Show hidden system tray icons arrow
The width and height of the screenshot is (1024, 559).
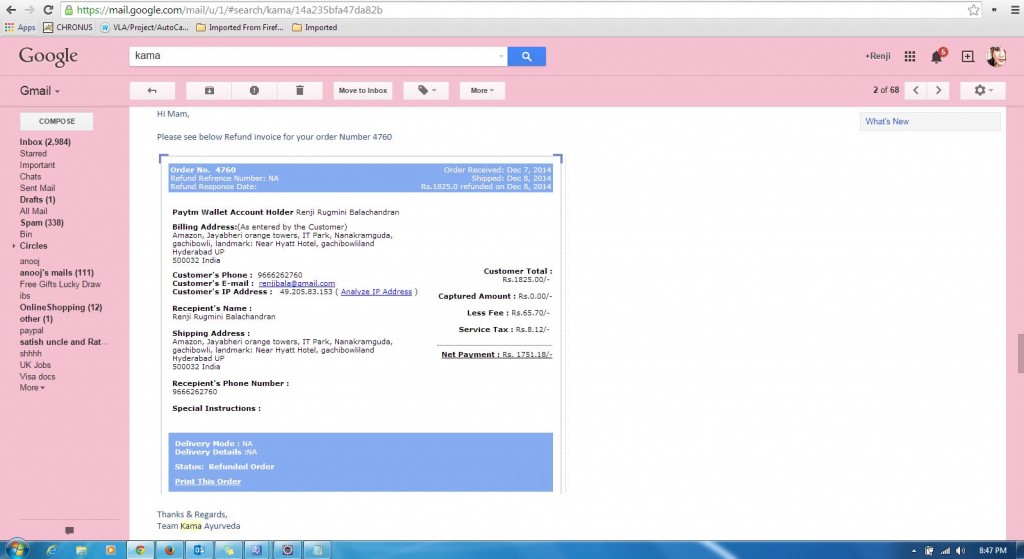coord(914,551)
